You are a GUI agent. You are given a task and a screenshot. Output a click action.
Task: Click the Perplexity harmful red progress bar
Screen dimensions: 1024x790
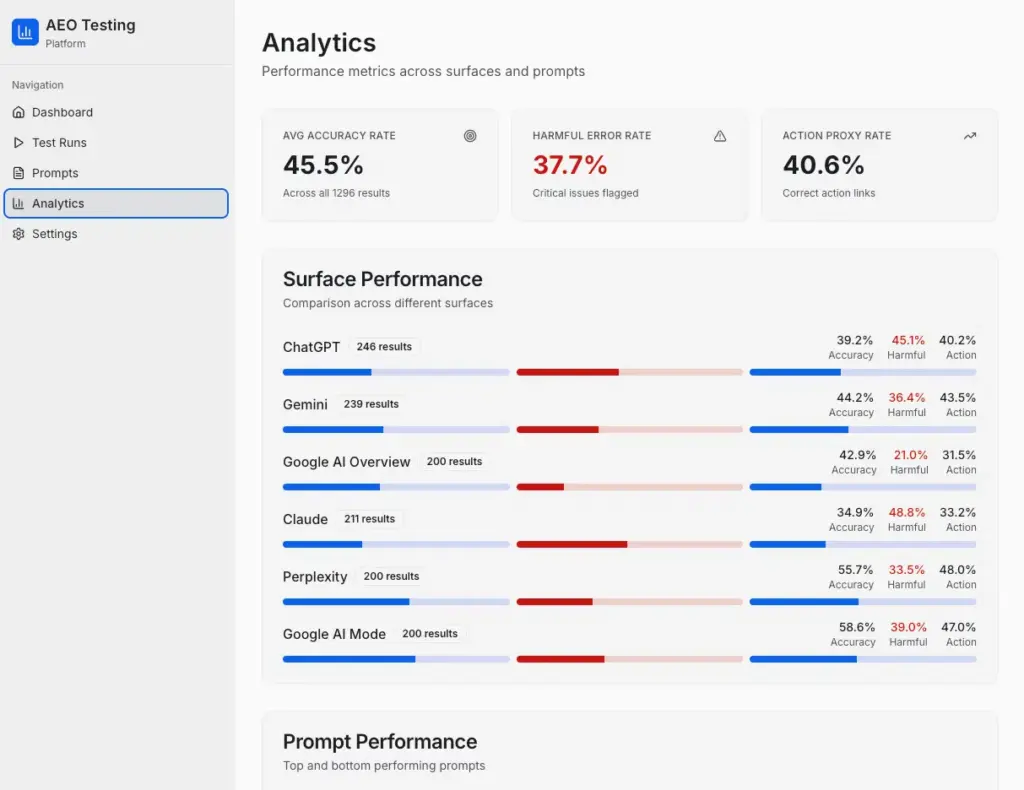coord(630,602)
